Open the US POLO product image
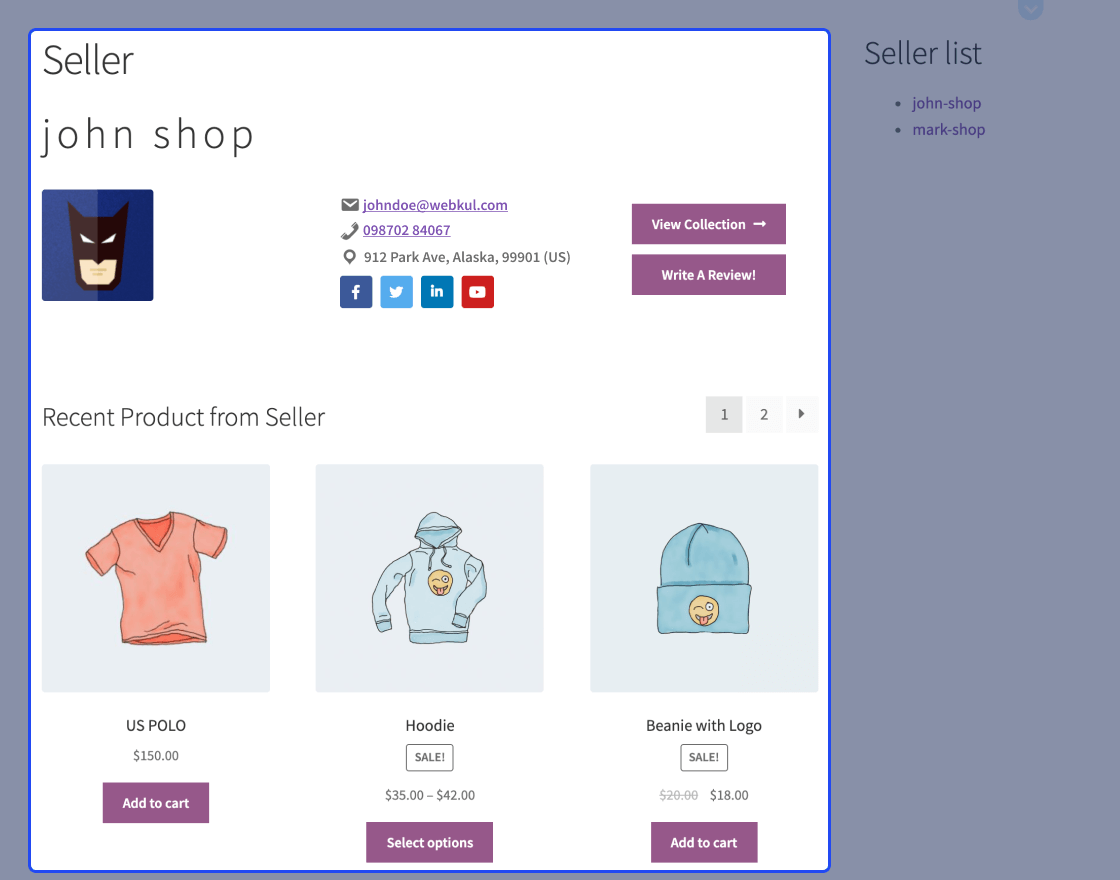This screenshot has width=1120, height=880. click(x=156, y=578)
